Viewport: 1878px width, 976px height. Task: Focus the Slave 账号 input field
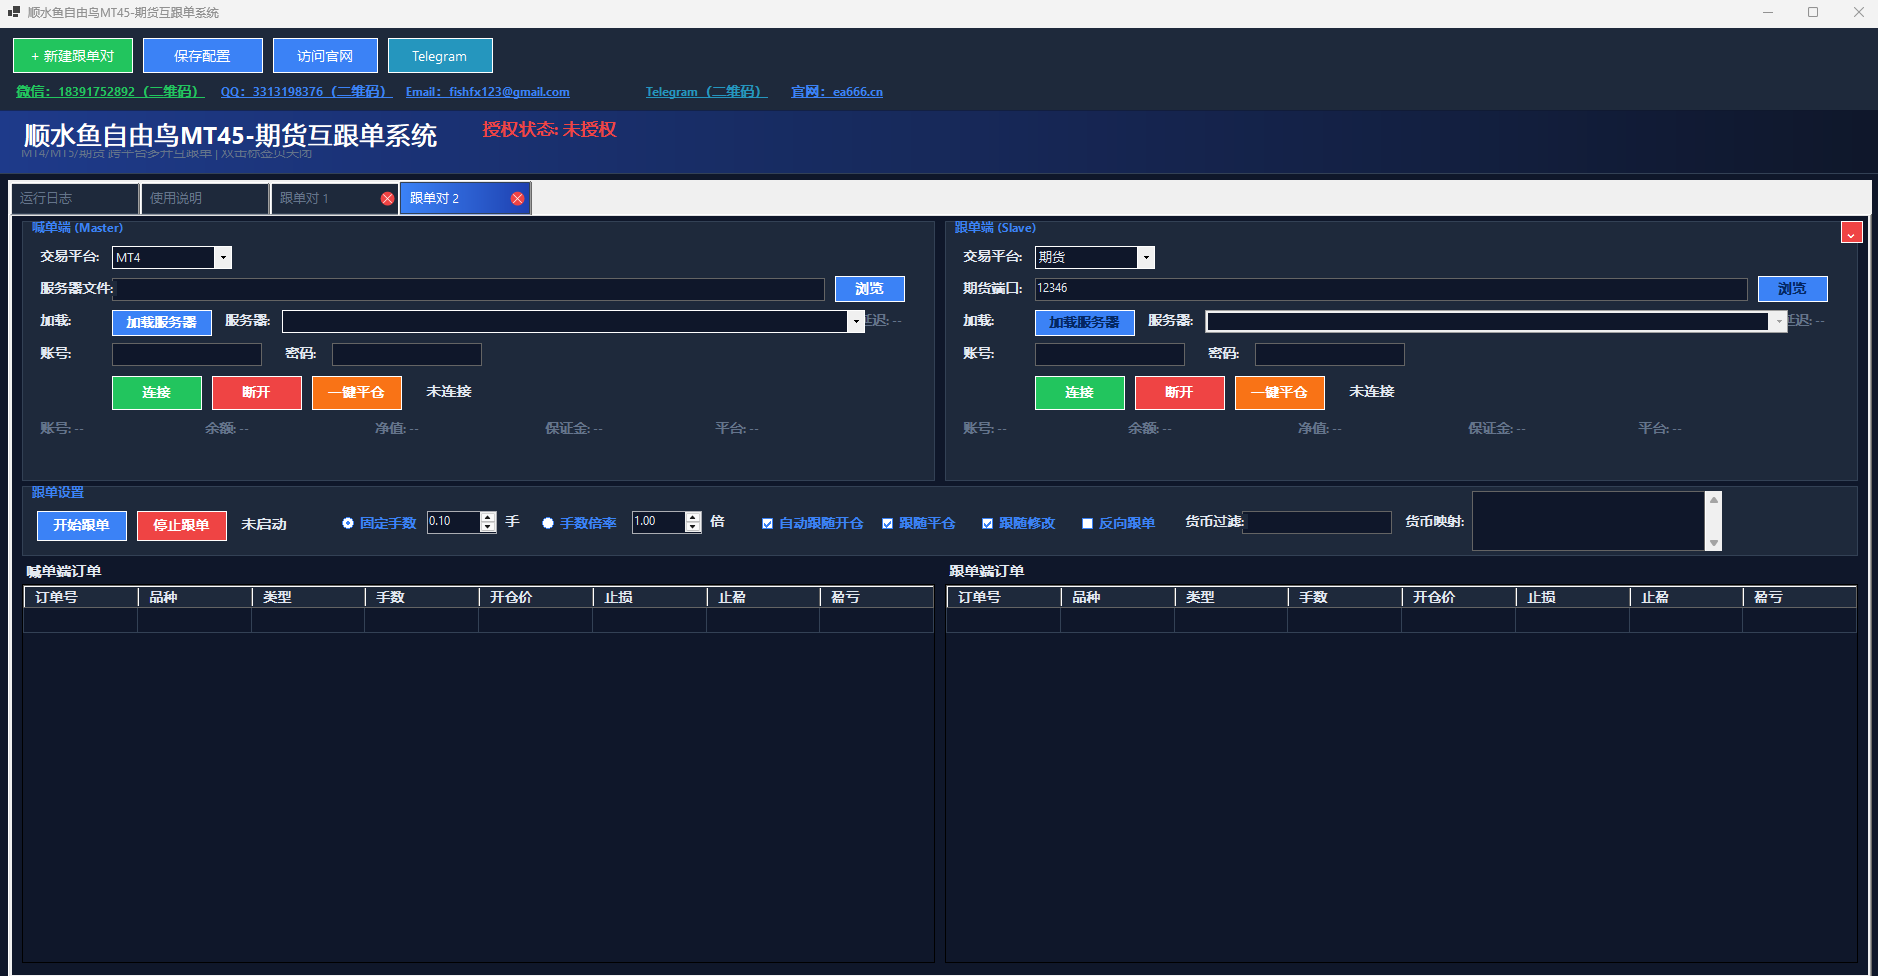pos(1110,354)
